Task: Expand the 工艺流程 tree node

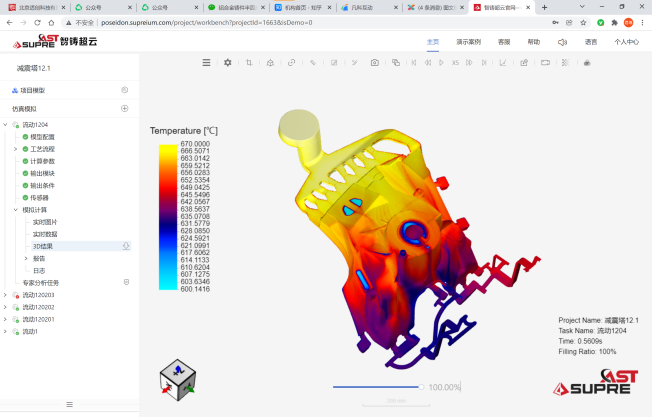Action: [x=15, y=149]
